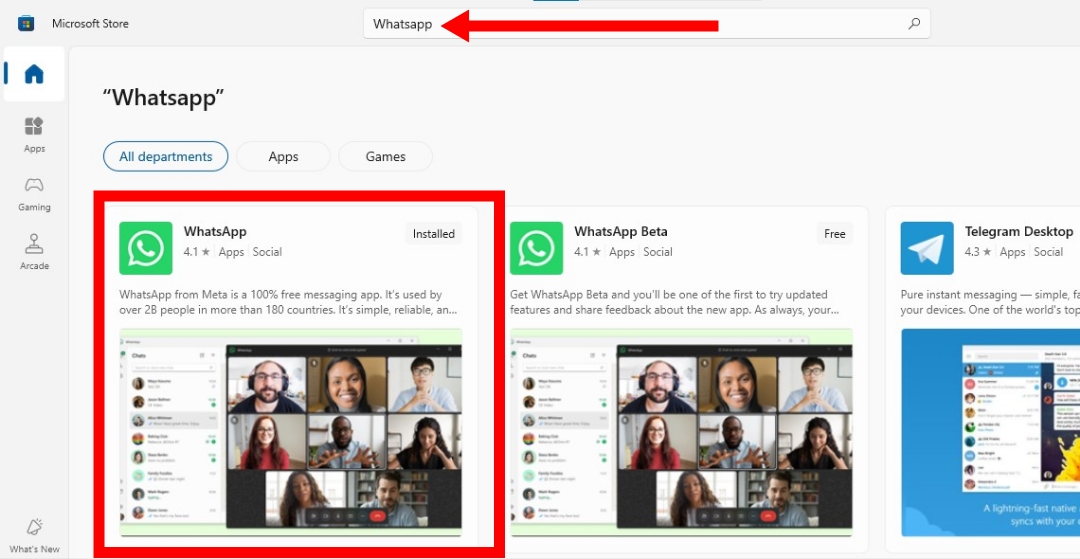
Task: Open the WhatsApp title link
Action: tap(215, 231)
